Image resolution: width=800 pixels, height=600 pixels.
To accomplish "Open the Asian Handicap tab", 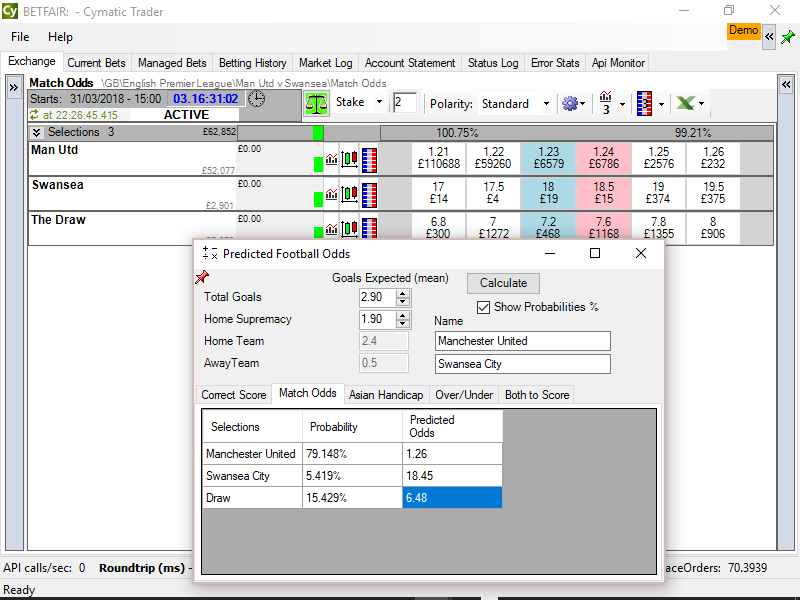I will 388,395.
